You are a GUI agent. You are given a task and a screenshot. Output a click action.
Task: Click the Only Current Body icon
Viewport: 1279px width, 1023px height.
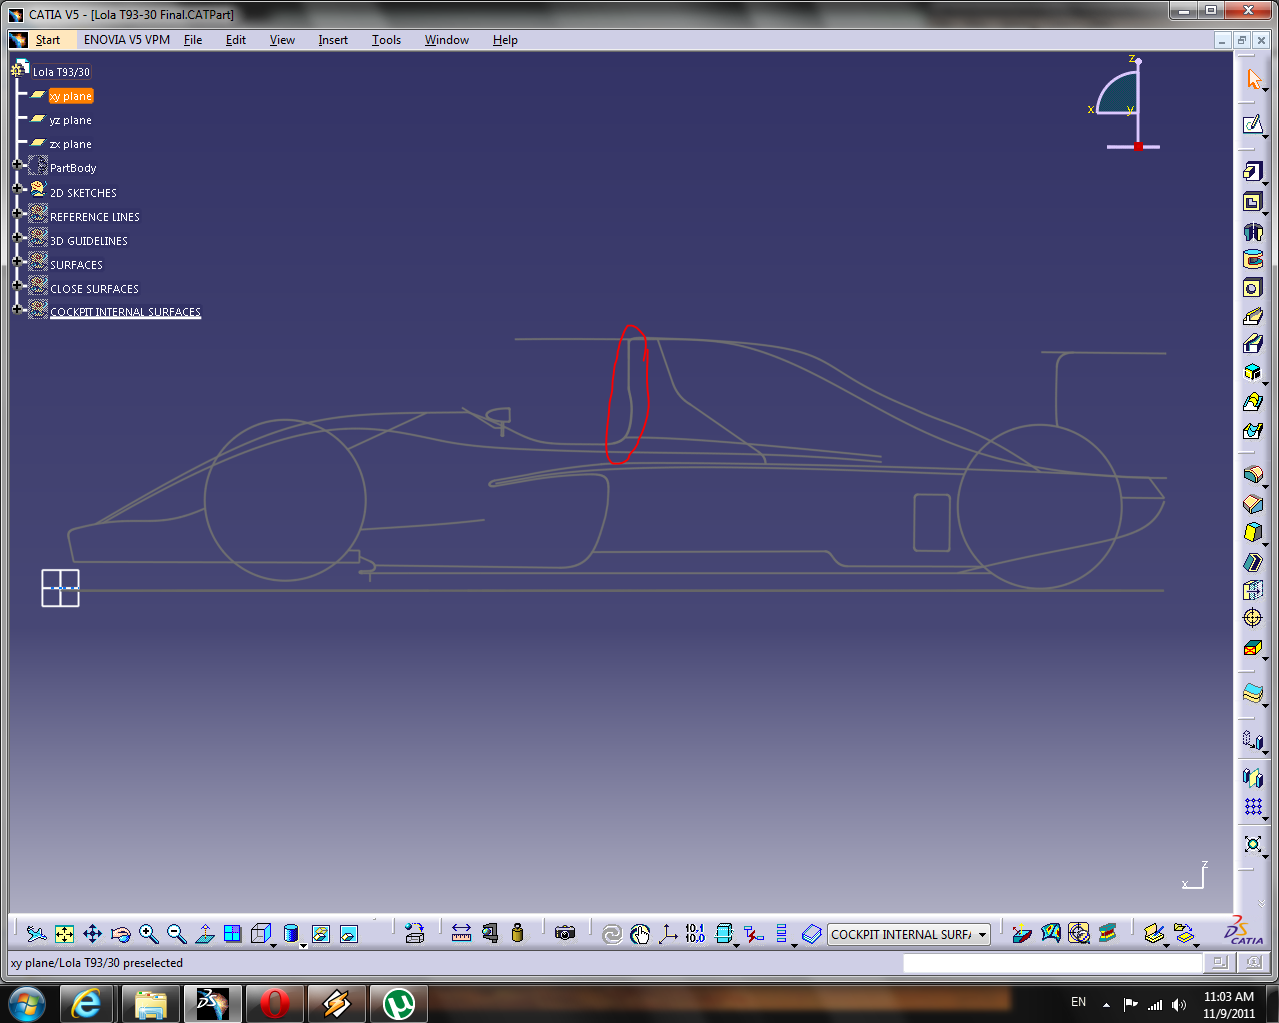coord(811,934)
